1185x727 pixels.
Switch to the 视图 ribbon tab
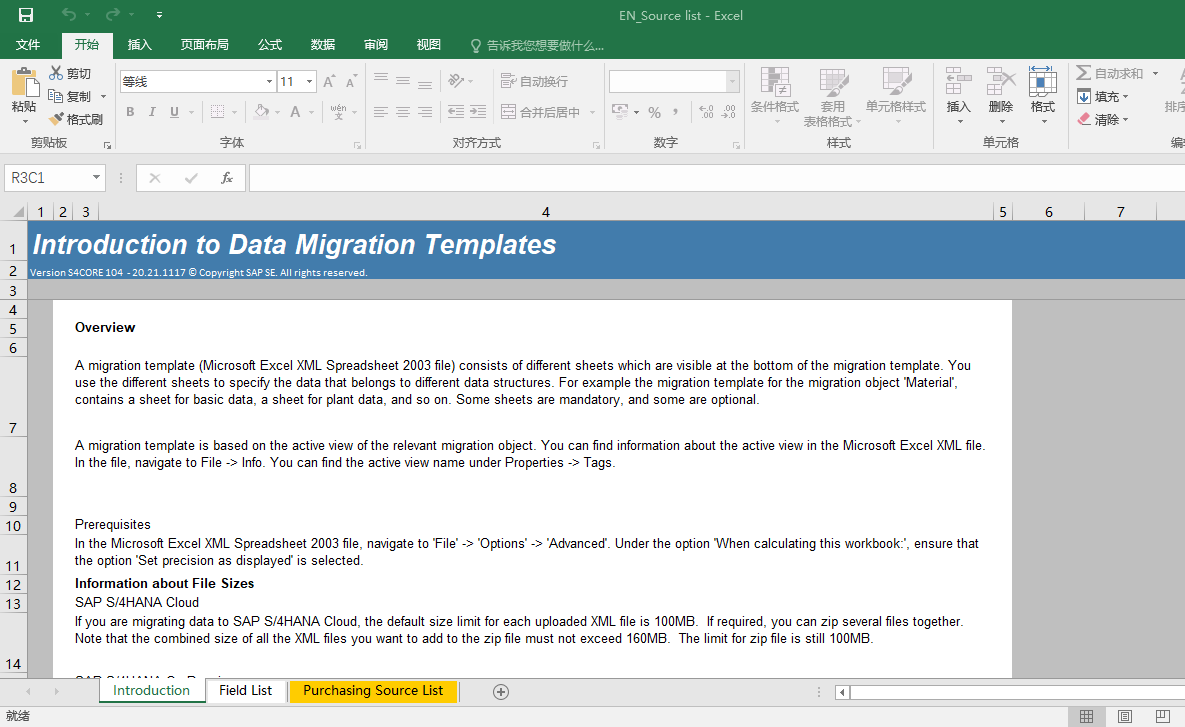pos(429,45)
